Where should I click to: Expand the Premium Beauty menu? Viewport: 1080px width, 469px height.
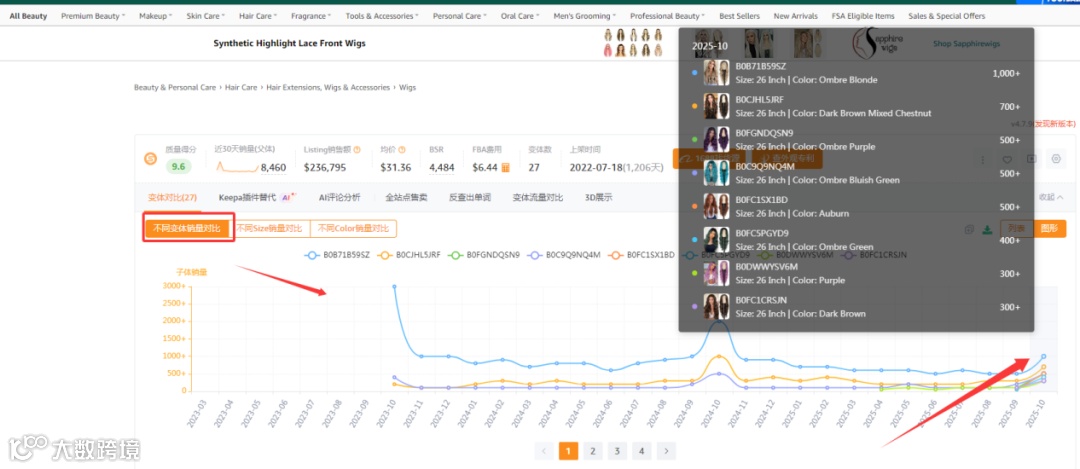click(93, 16)
